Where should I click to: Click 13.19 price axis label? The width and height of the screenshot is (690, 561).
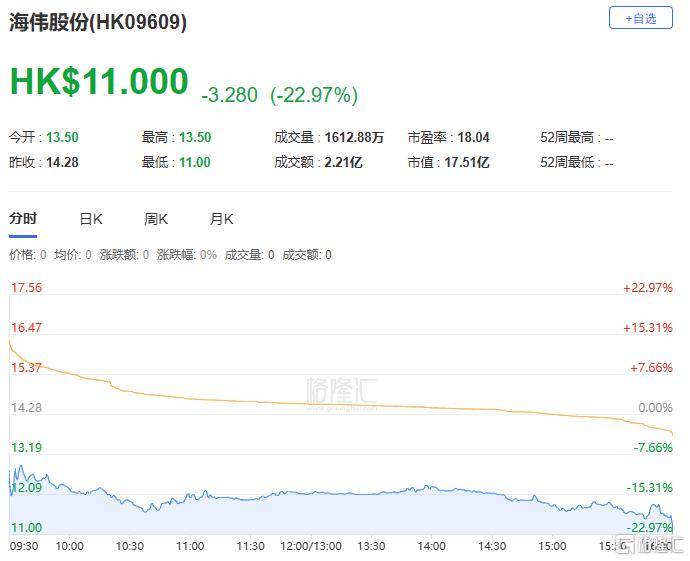(x=26, y=448)
